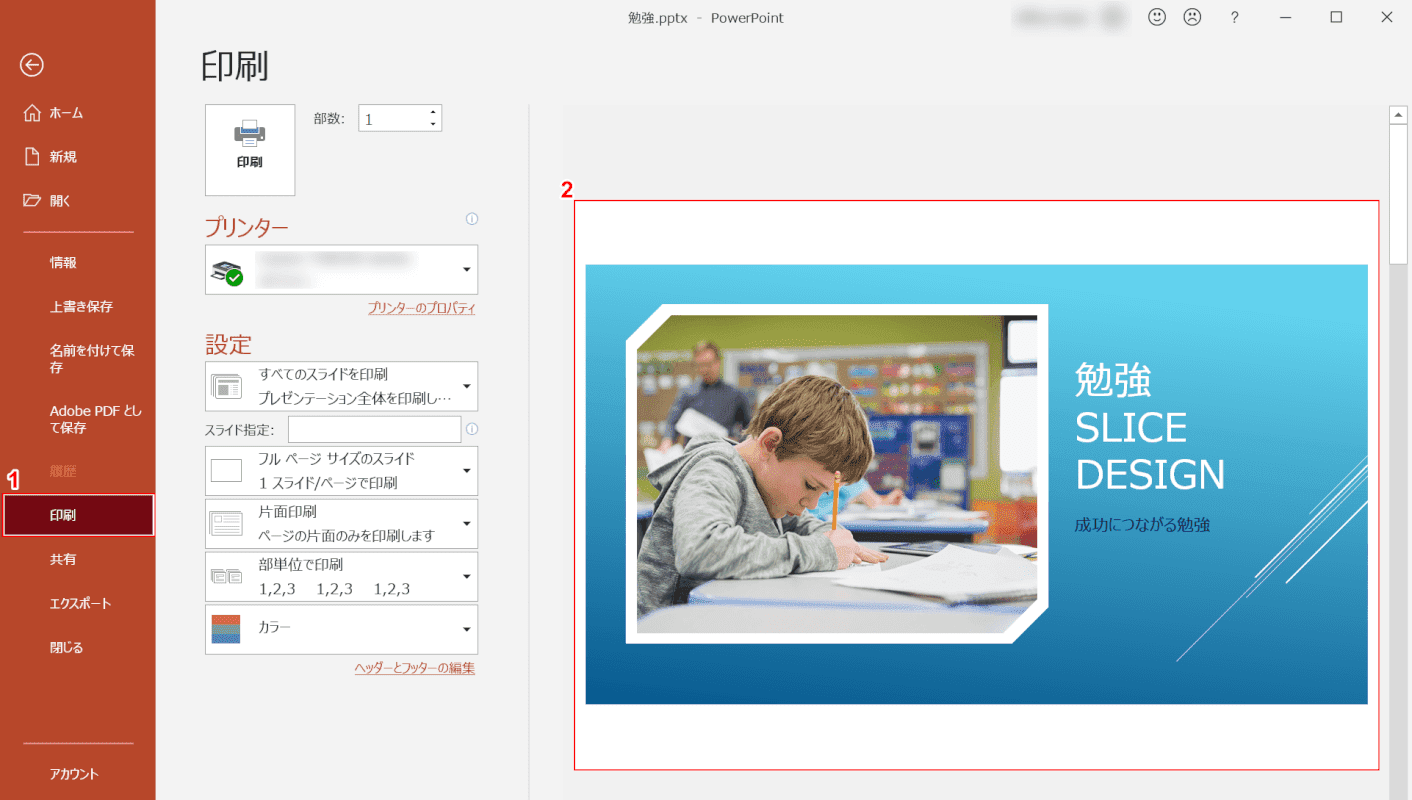Send a smile feedback icon
This screenshot has width=1412, height=800.
(x=1157, y=17)
